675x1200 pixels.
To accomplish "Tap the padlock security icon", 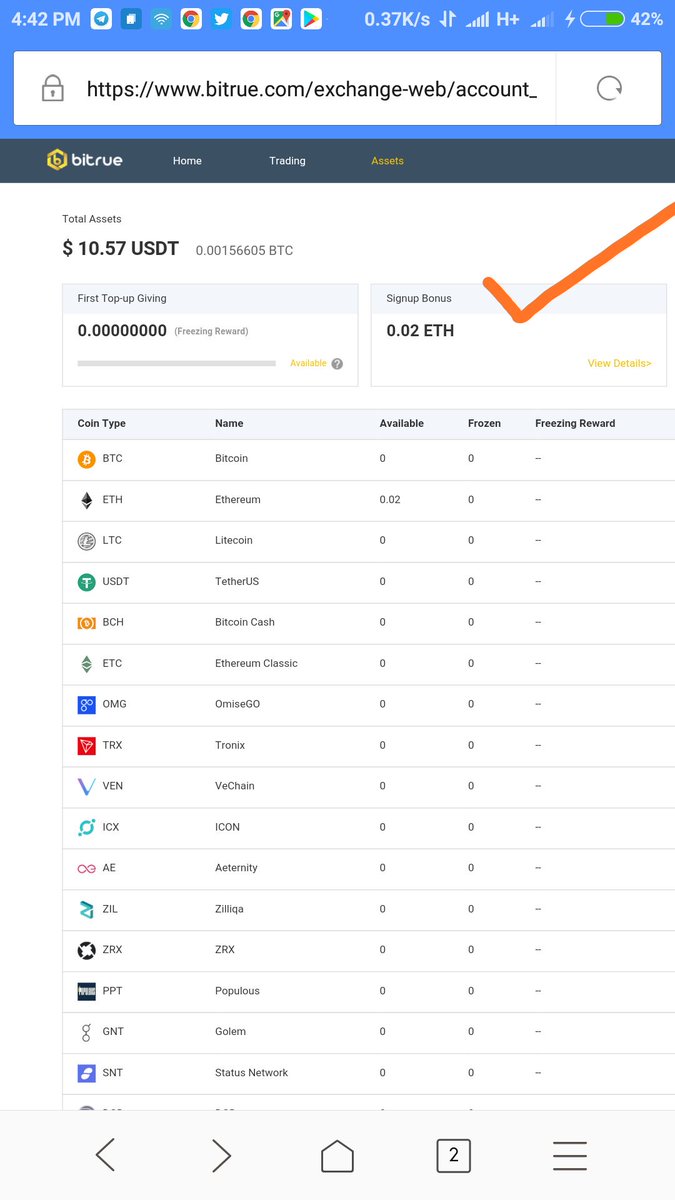I will click(52, 89).
